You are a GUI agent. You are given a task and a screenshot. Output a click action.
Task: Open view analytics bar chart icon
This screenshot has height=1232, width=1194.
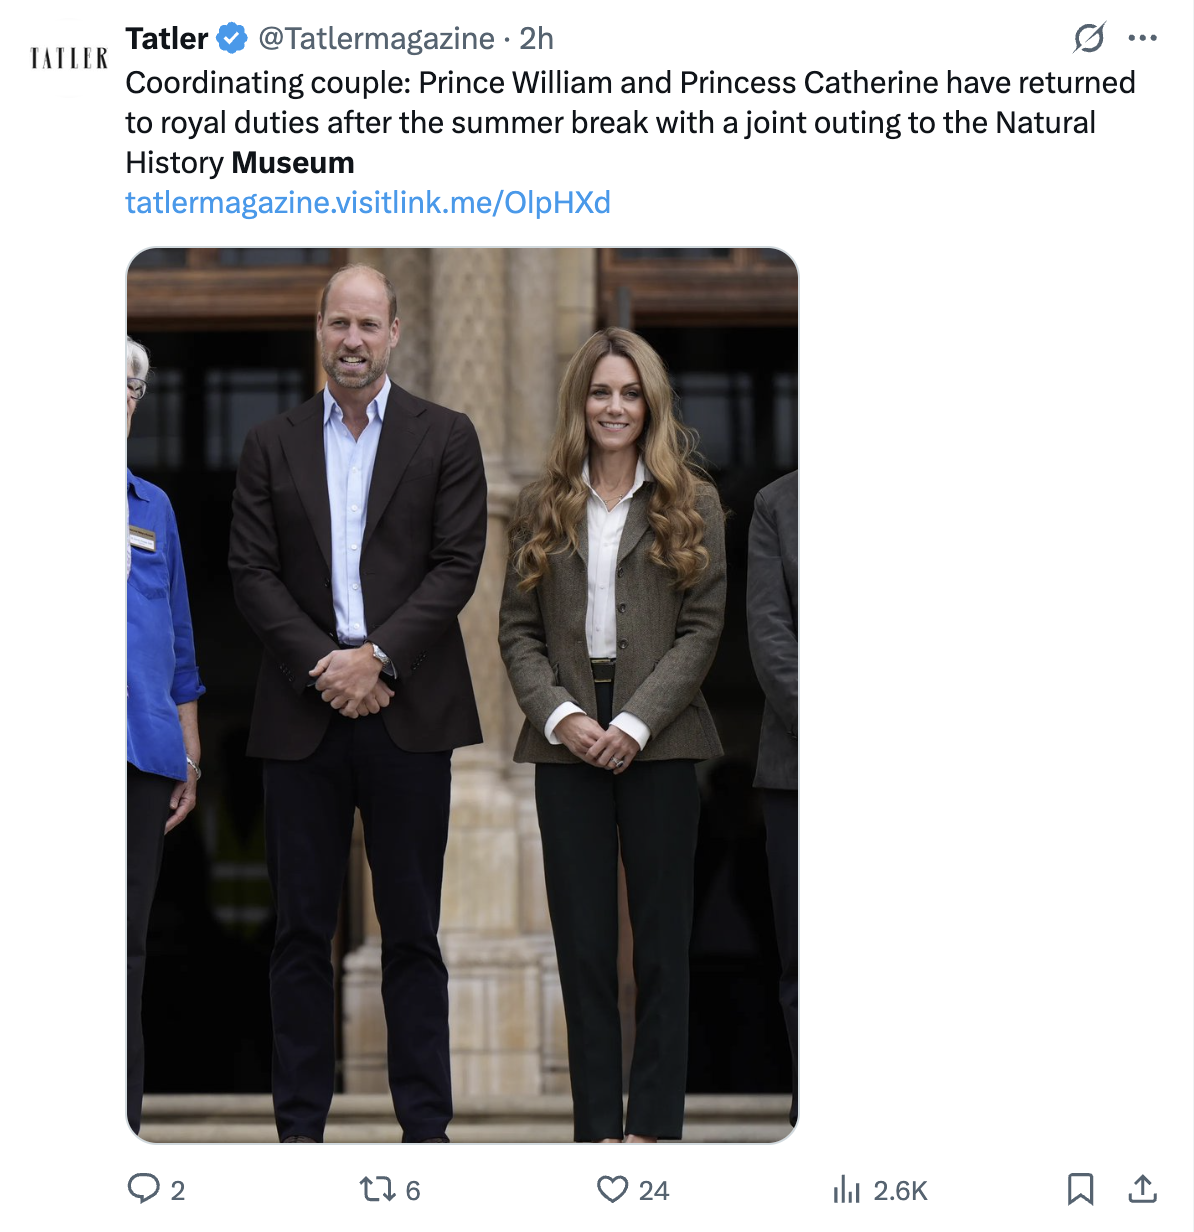(846, 1189)
